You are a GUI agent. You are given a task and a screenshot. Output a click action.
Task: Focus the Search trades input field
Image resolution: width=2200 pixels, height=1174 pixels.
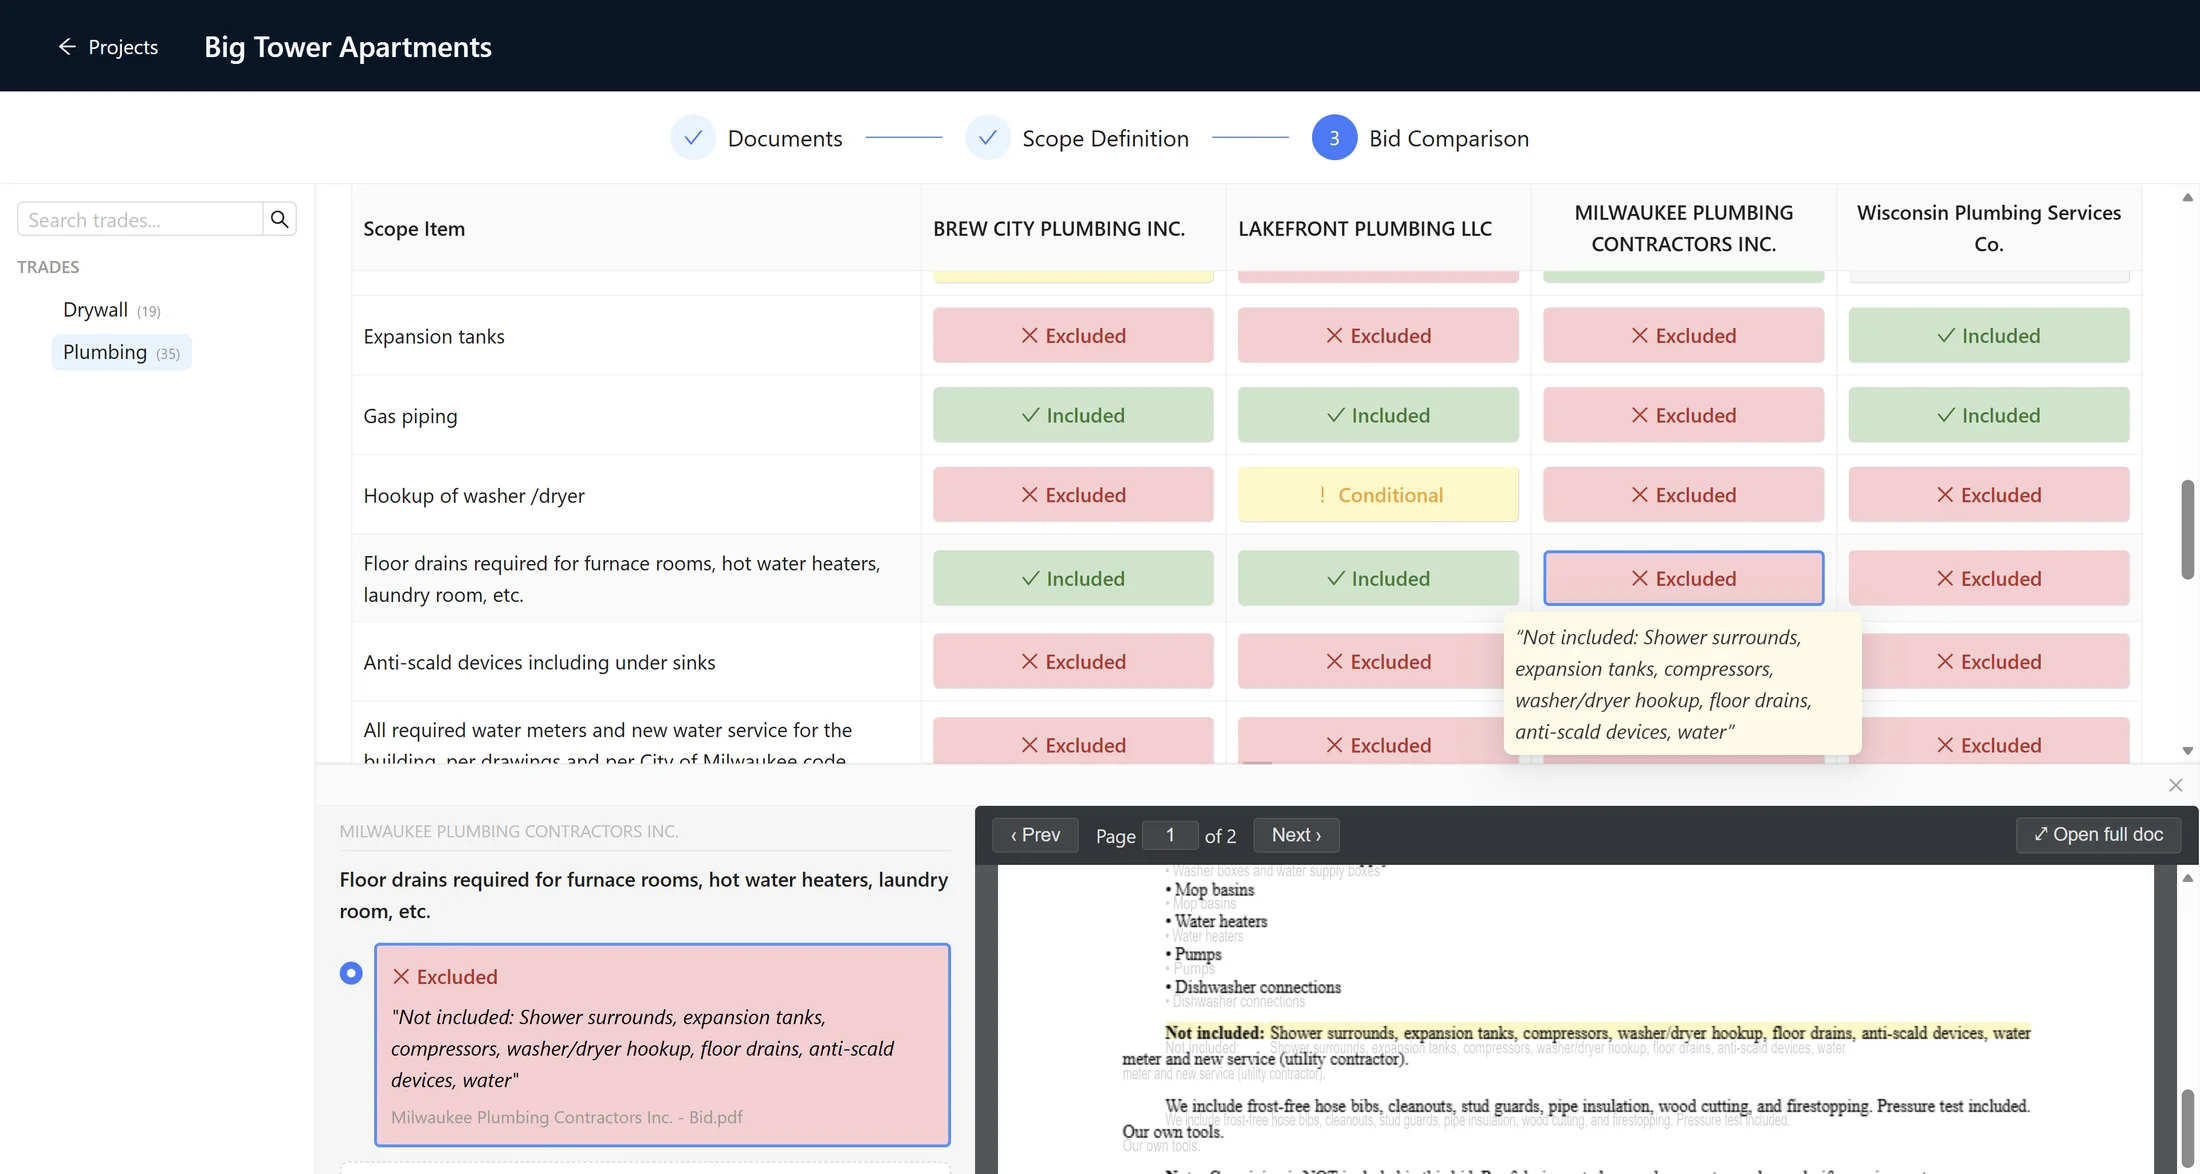pos(140,219)
